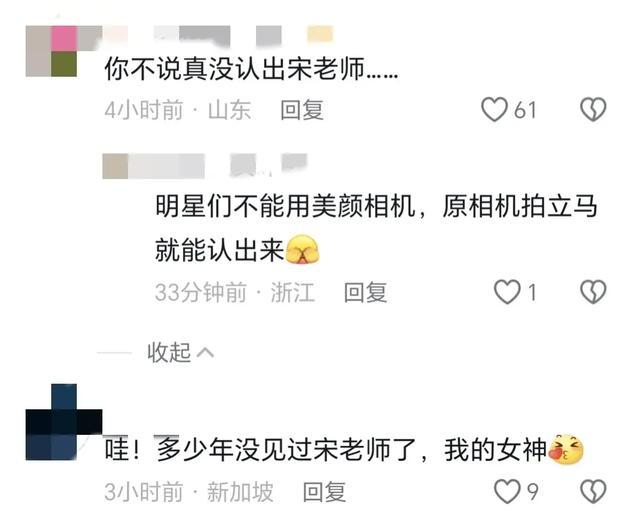Select reply text 明星们不能用美颜相机

pos(285,206)
